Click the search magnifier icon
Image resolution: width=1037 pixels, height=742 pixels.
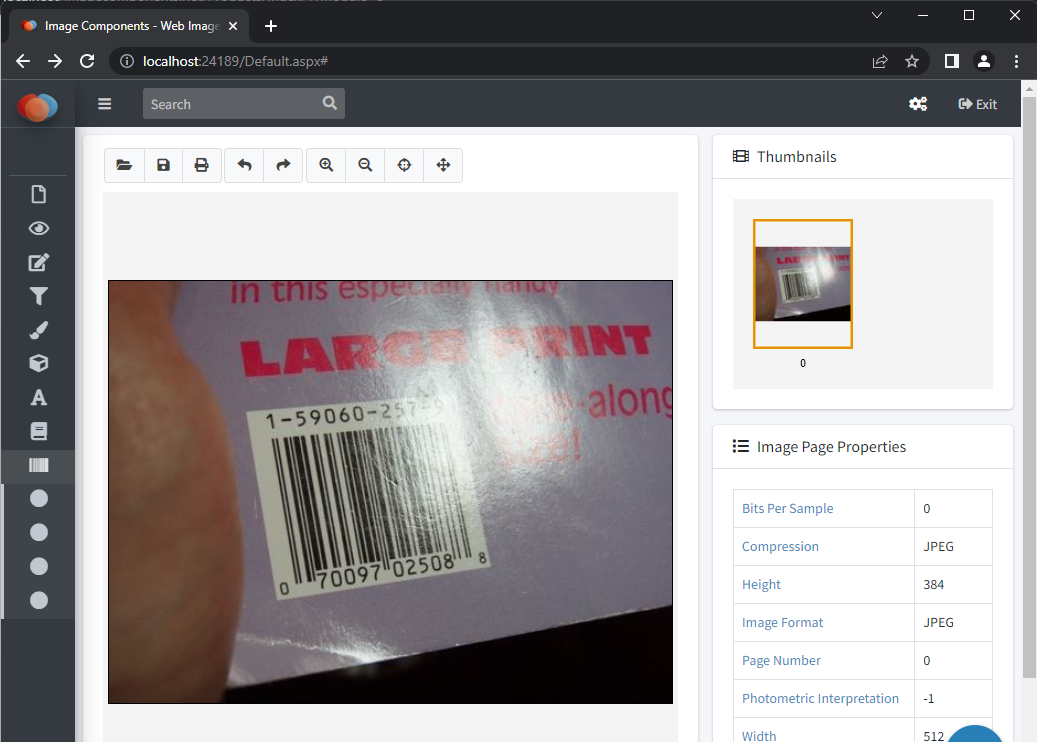tap(329, 103)
